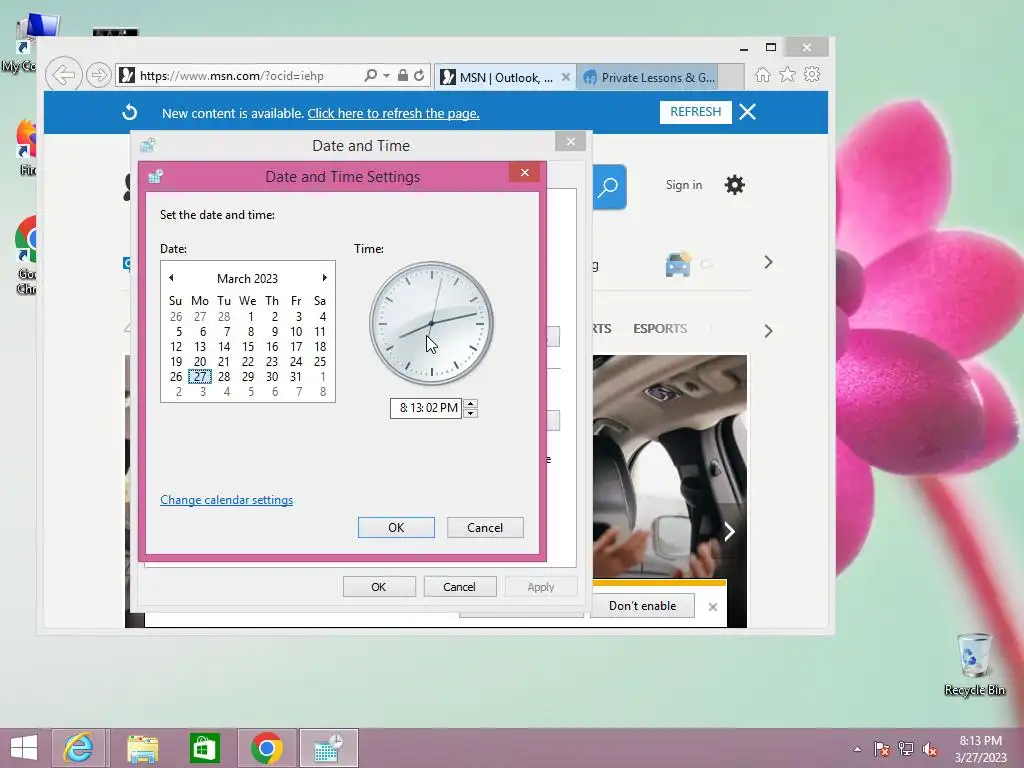Click the browser address bar URL

coord(232,76)
